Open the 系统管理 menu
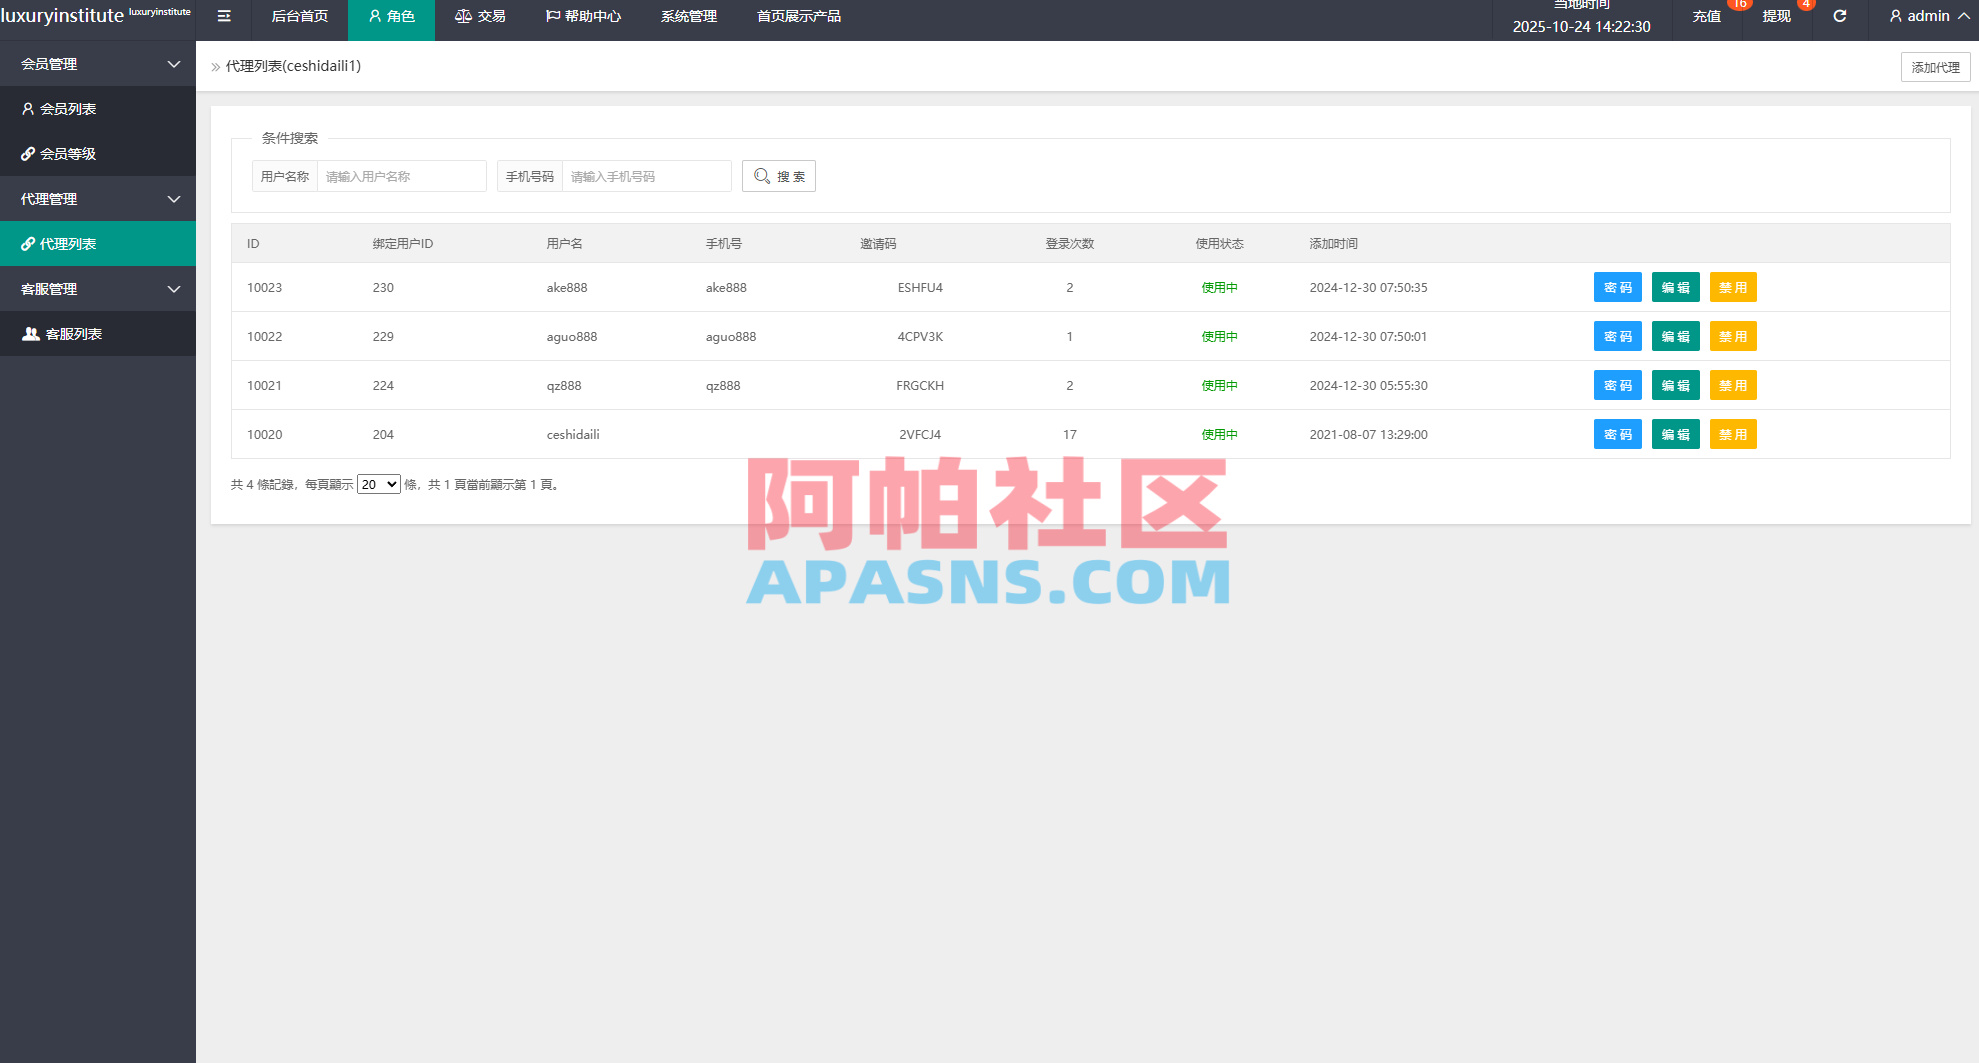The width and height of the screenshot is (1979, 1063). (688, 16)
